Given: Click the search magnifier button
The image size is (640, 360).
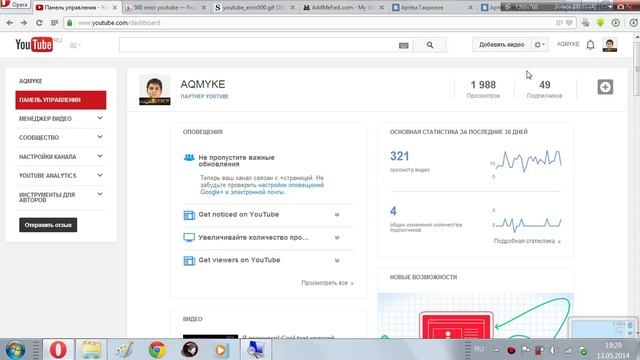Looking at the screenshot, I should point(430,45).
